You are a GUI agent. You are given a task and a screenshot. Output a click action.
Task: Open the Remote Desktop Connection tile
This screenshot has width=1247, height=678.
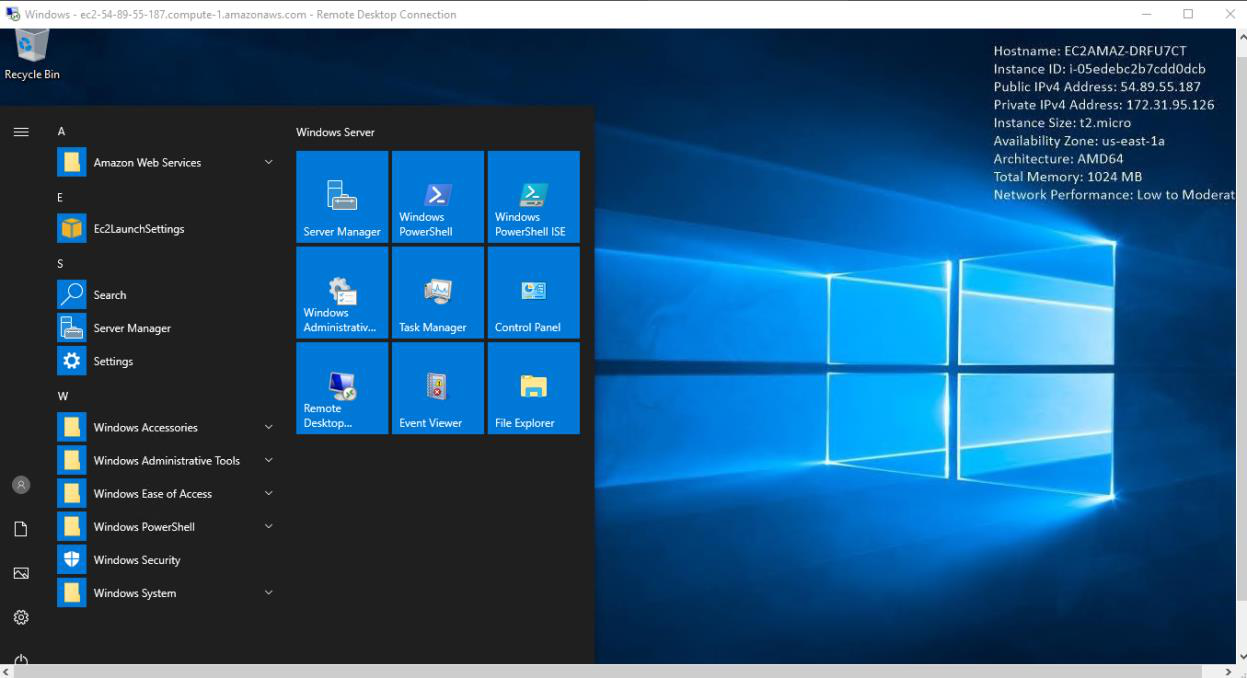[342, 388]
